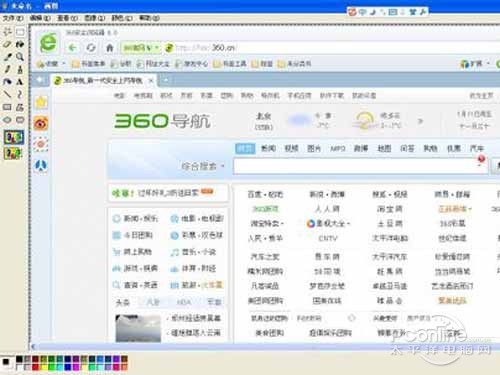The width and height of the screenshot is (500, 375).
Task: Pick the Airbrush spray tool
Action: [7, 82]
